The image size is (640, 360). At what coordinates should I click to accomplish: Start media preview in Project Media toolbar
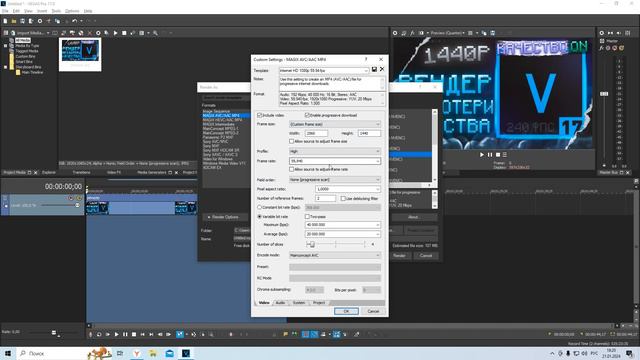coord(116,33)
